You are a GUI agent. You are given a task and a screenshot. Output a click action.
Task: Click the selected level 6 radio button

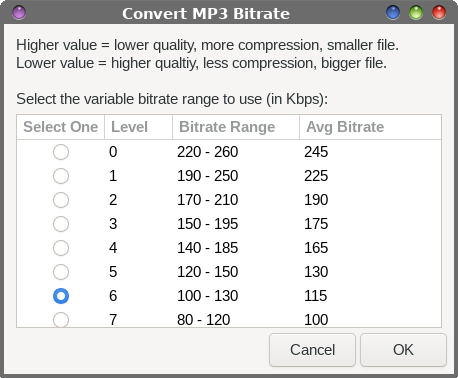tap(61, 296)
